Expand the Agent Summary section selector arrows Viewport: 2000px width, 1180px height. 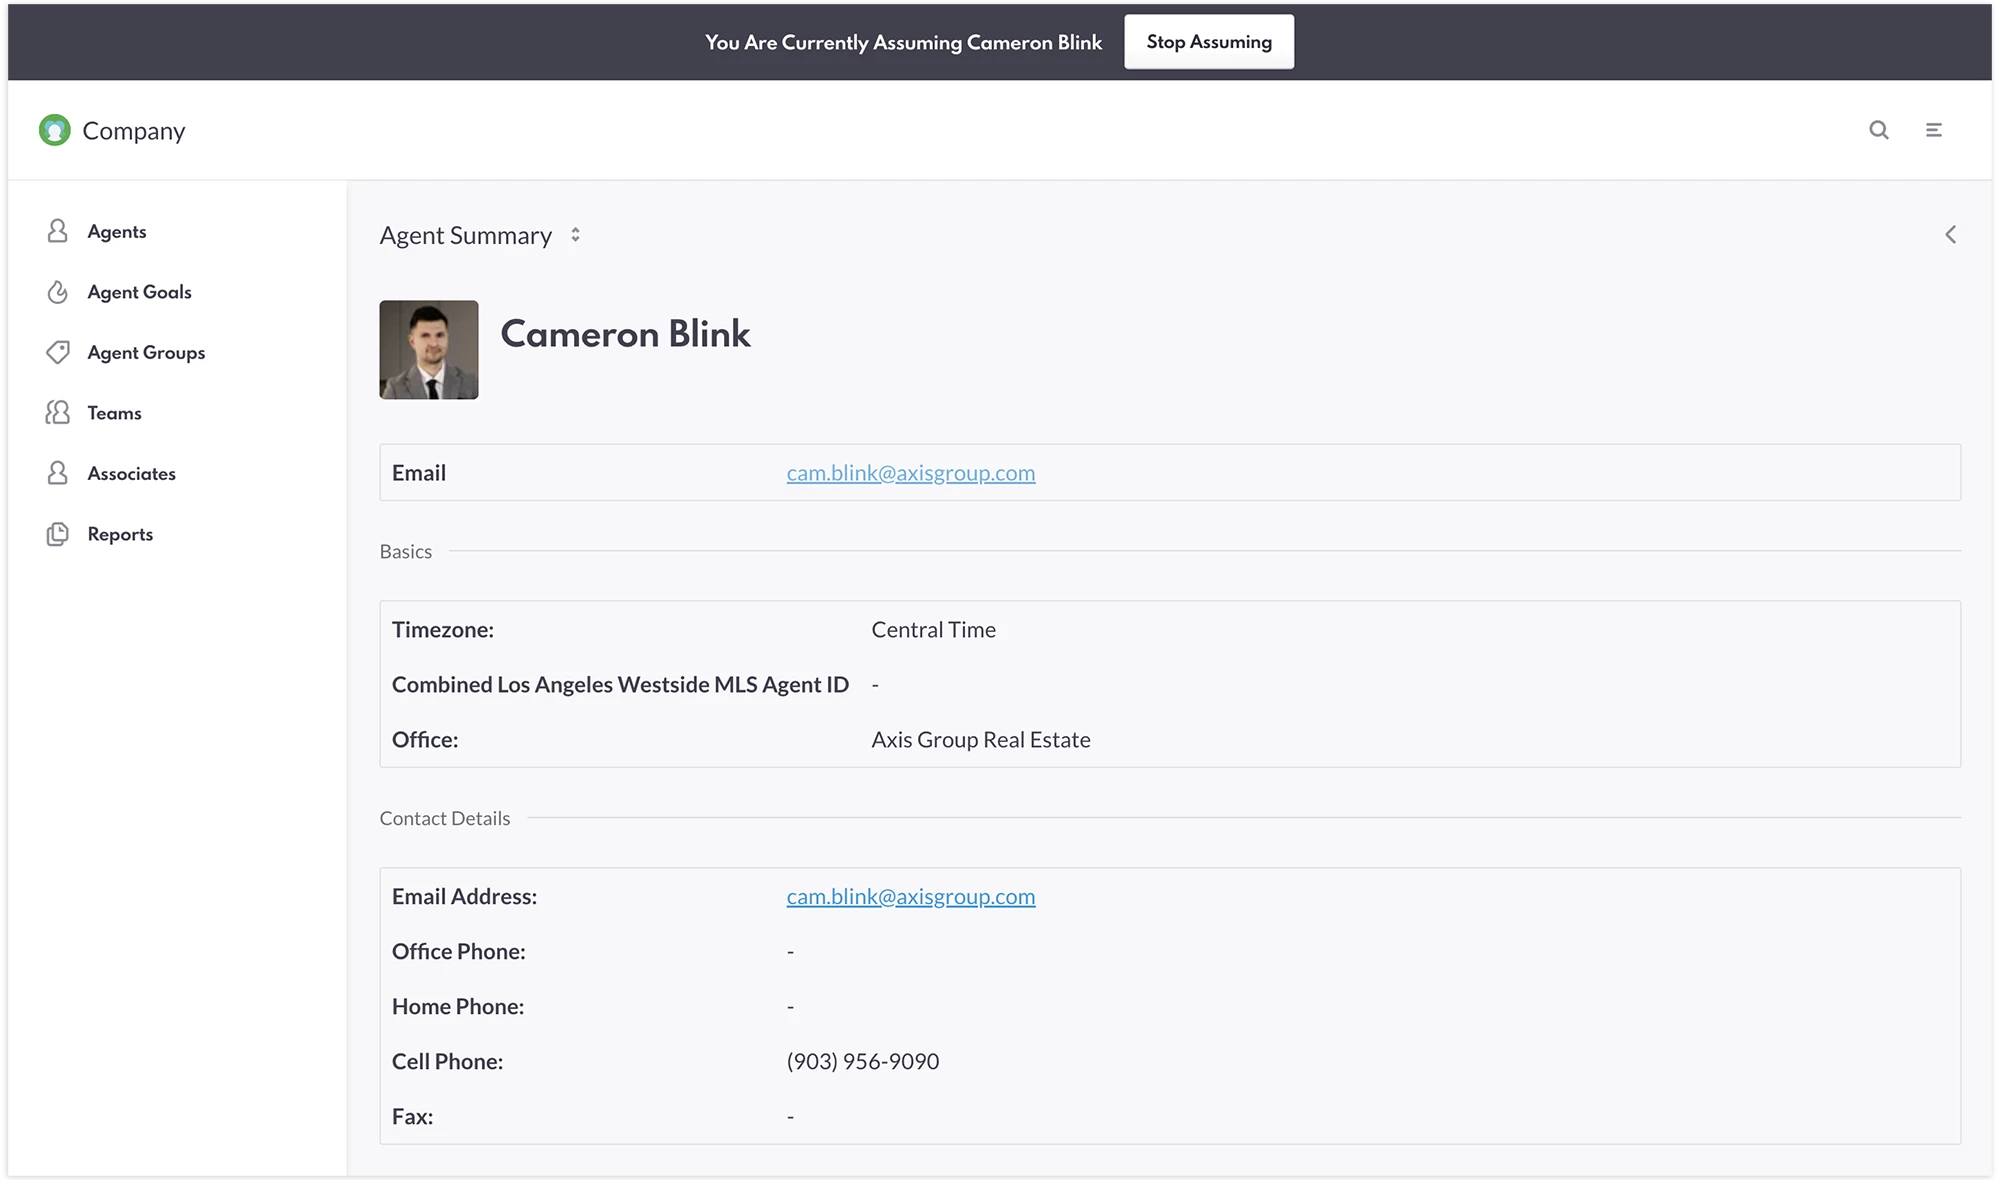coord(575,235)
